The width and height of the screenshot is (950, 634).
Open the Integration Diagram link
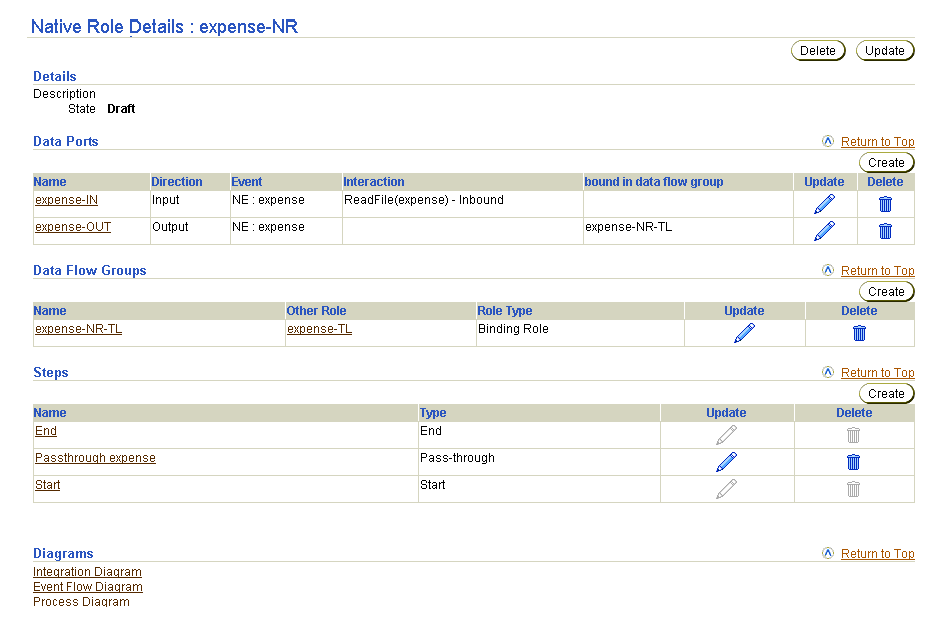[87, 572]
